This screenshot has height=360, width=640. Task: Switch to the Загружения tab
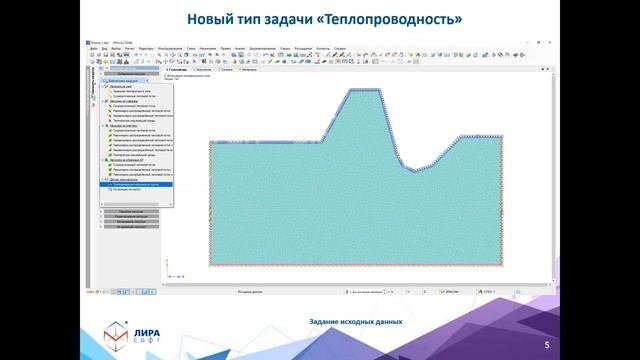coord(203,69)
